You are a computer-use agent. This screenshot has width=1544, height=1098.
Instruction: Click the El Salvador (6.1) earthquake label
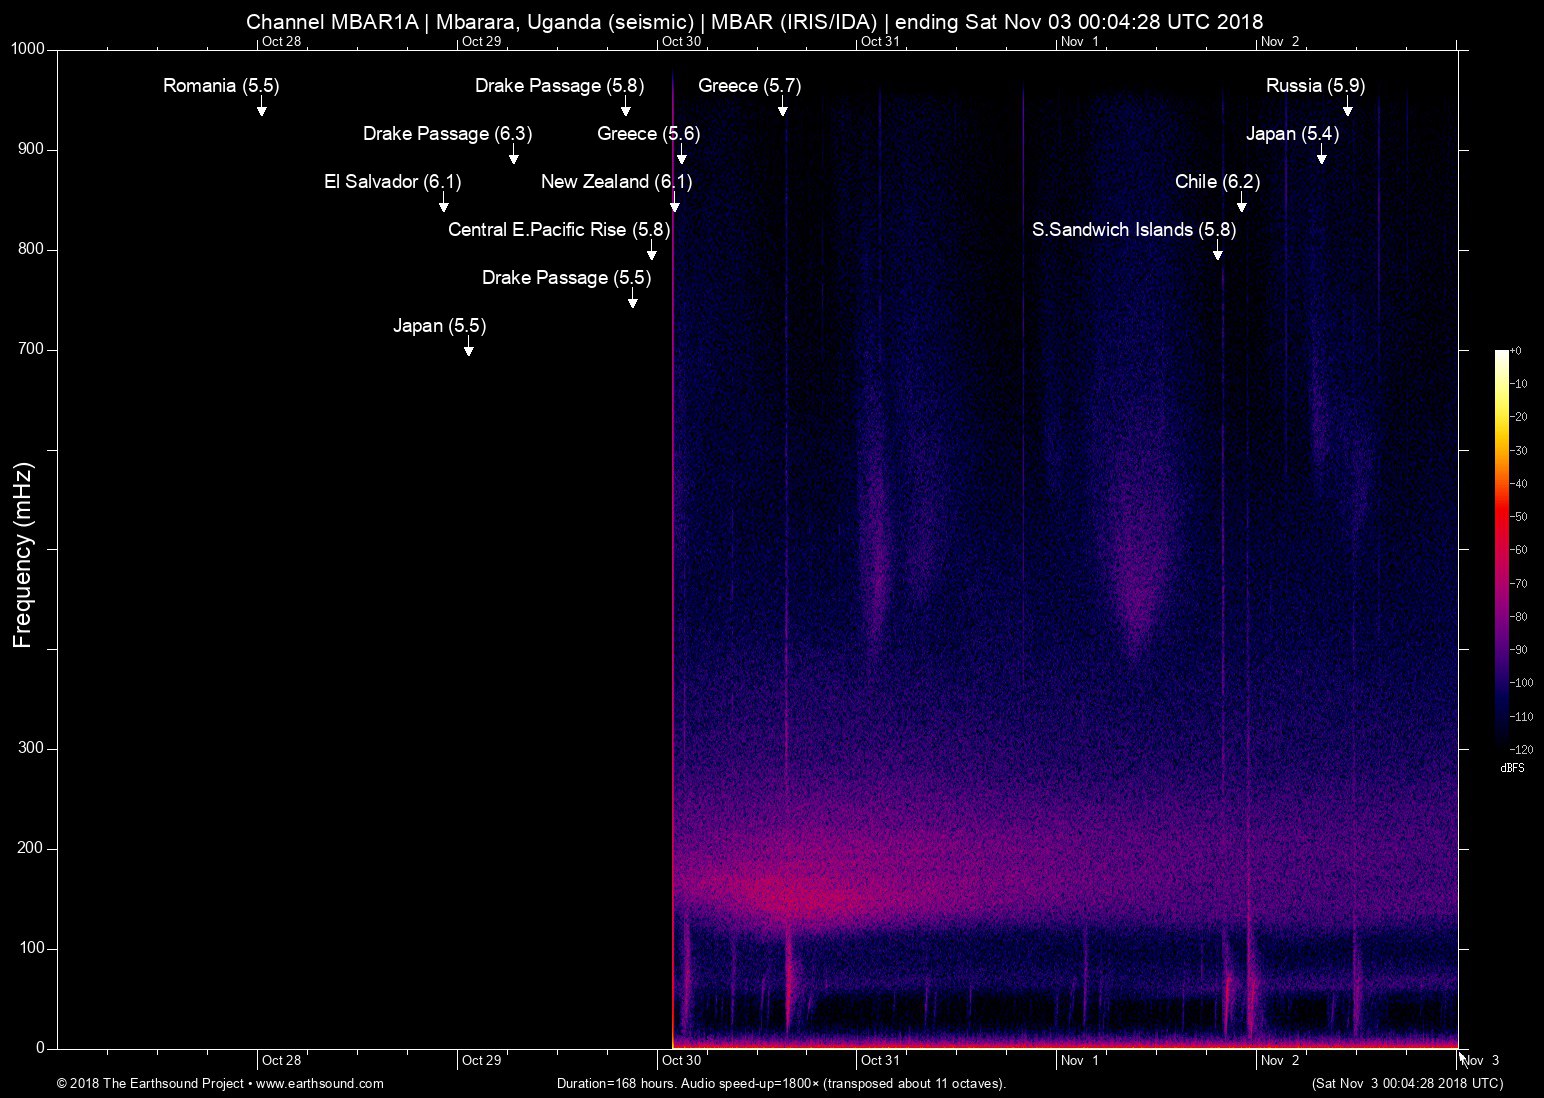pos(392,182)
